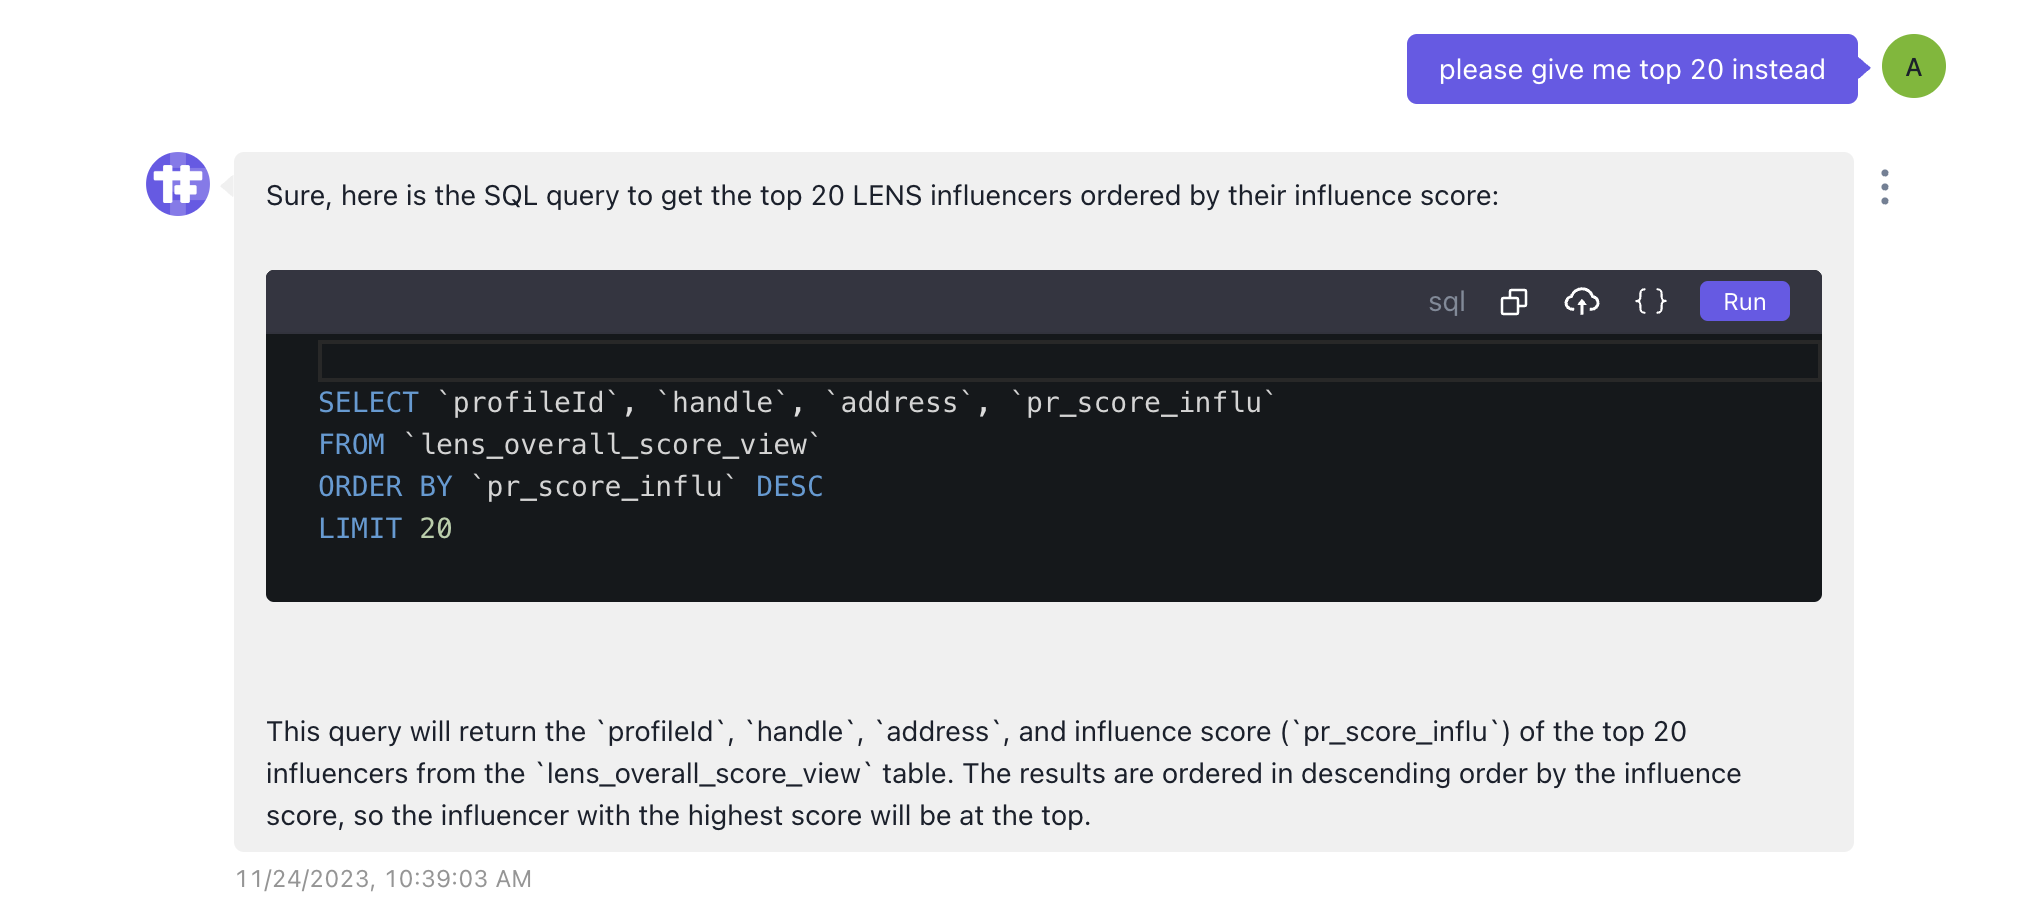Click the message timestamp 11/24/2023
Viewport: 2042px width, 910px height.
(383, 878)
